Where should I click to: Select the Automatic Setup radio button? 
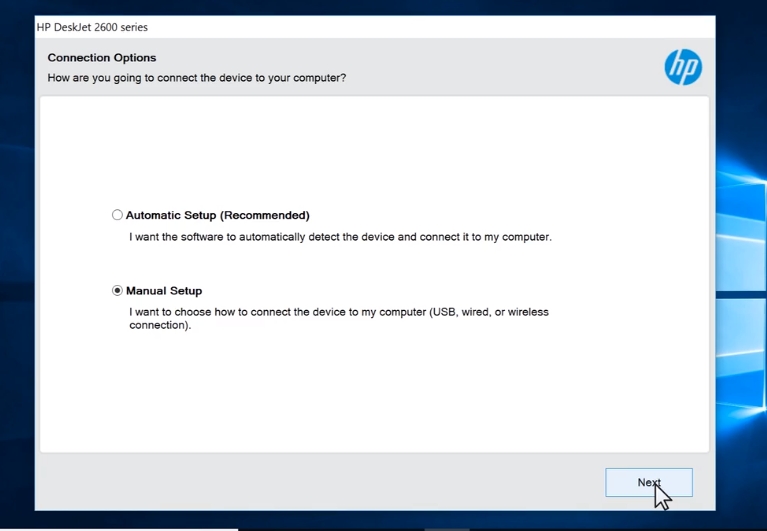pyautogui.click(x=117, y=215)
